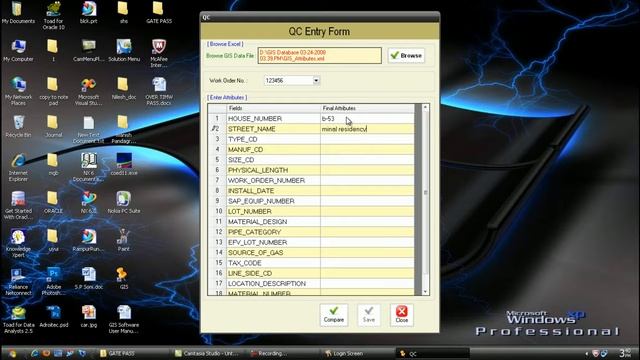Viewport: 640px width, 360px height.
Task: Open Nokia PC Suite icon
Action: coord(124,202)
